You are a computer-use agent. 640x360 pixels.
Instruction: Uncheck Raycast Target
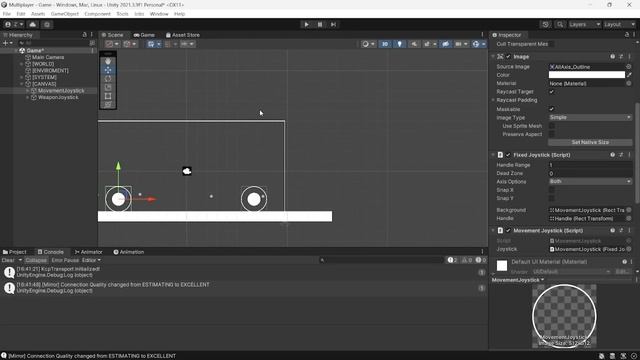551,92
